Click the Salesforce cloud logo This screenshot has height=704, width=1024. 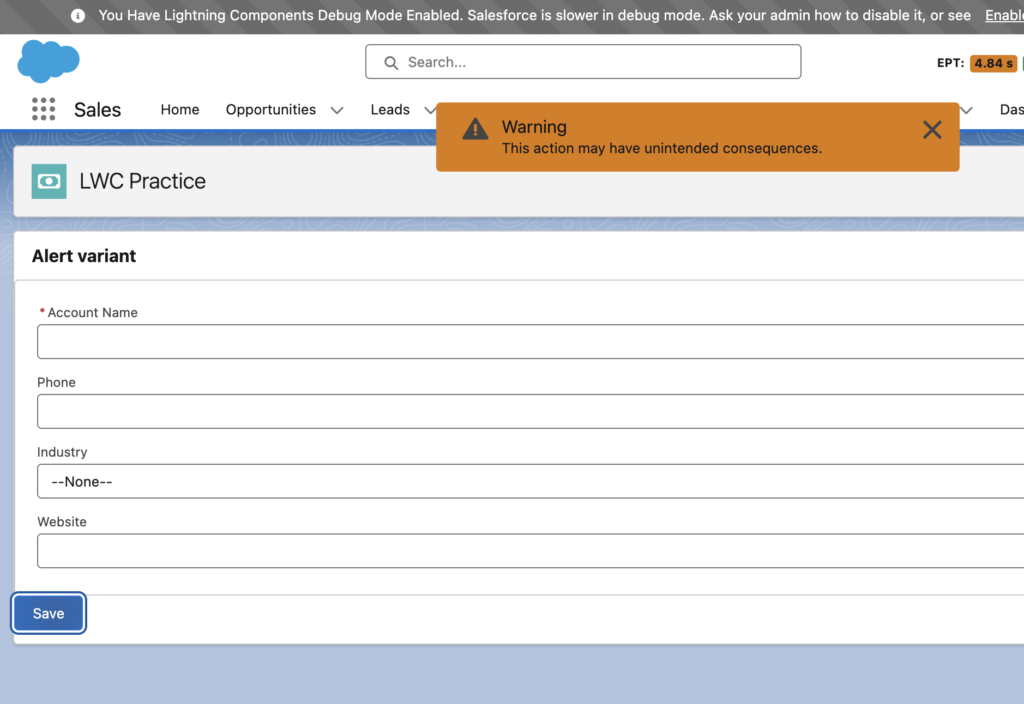pyautogui.click(x=48, y=61)
